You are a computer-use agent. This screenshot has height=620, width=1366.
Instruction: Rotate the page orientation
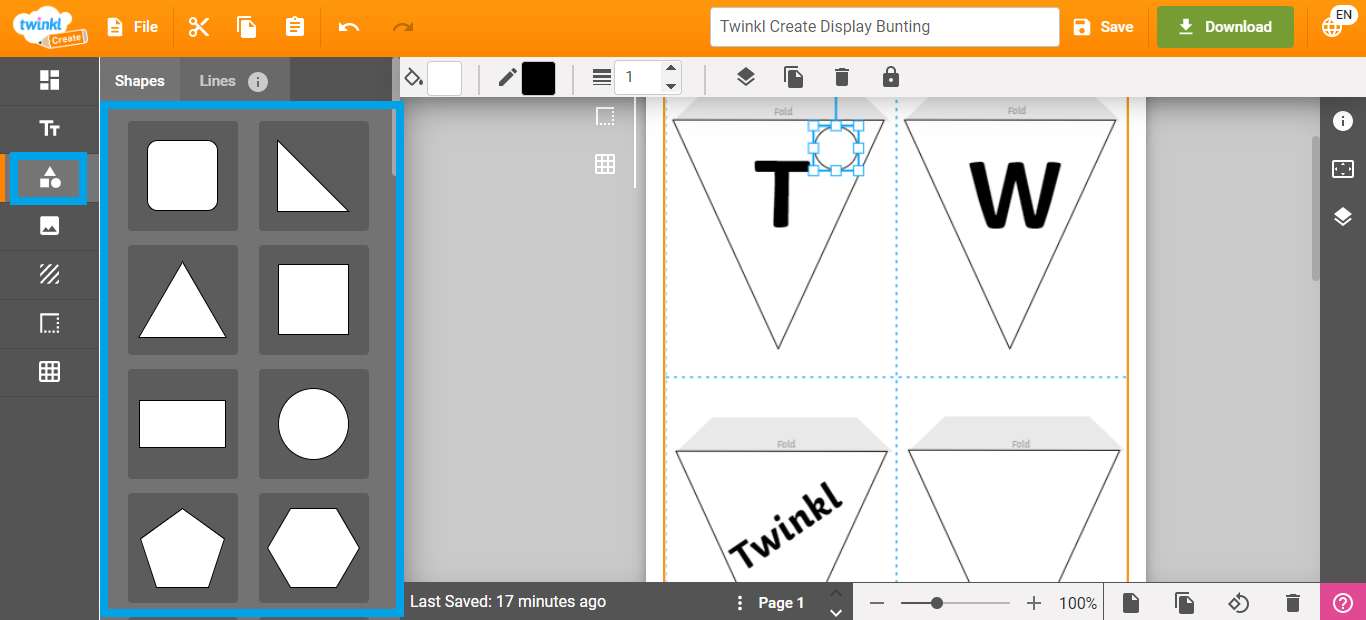1238,603
